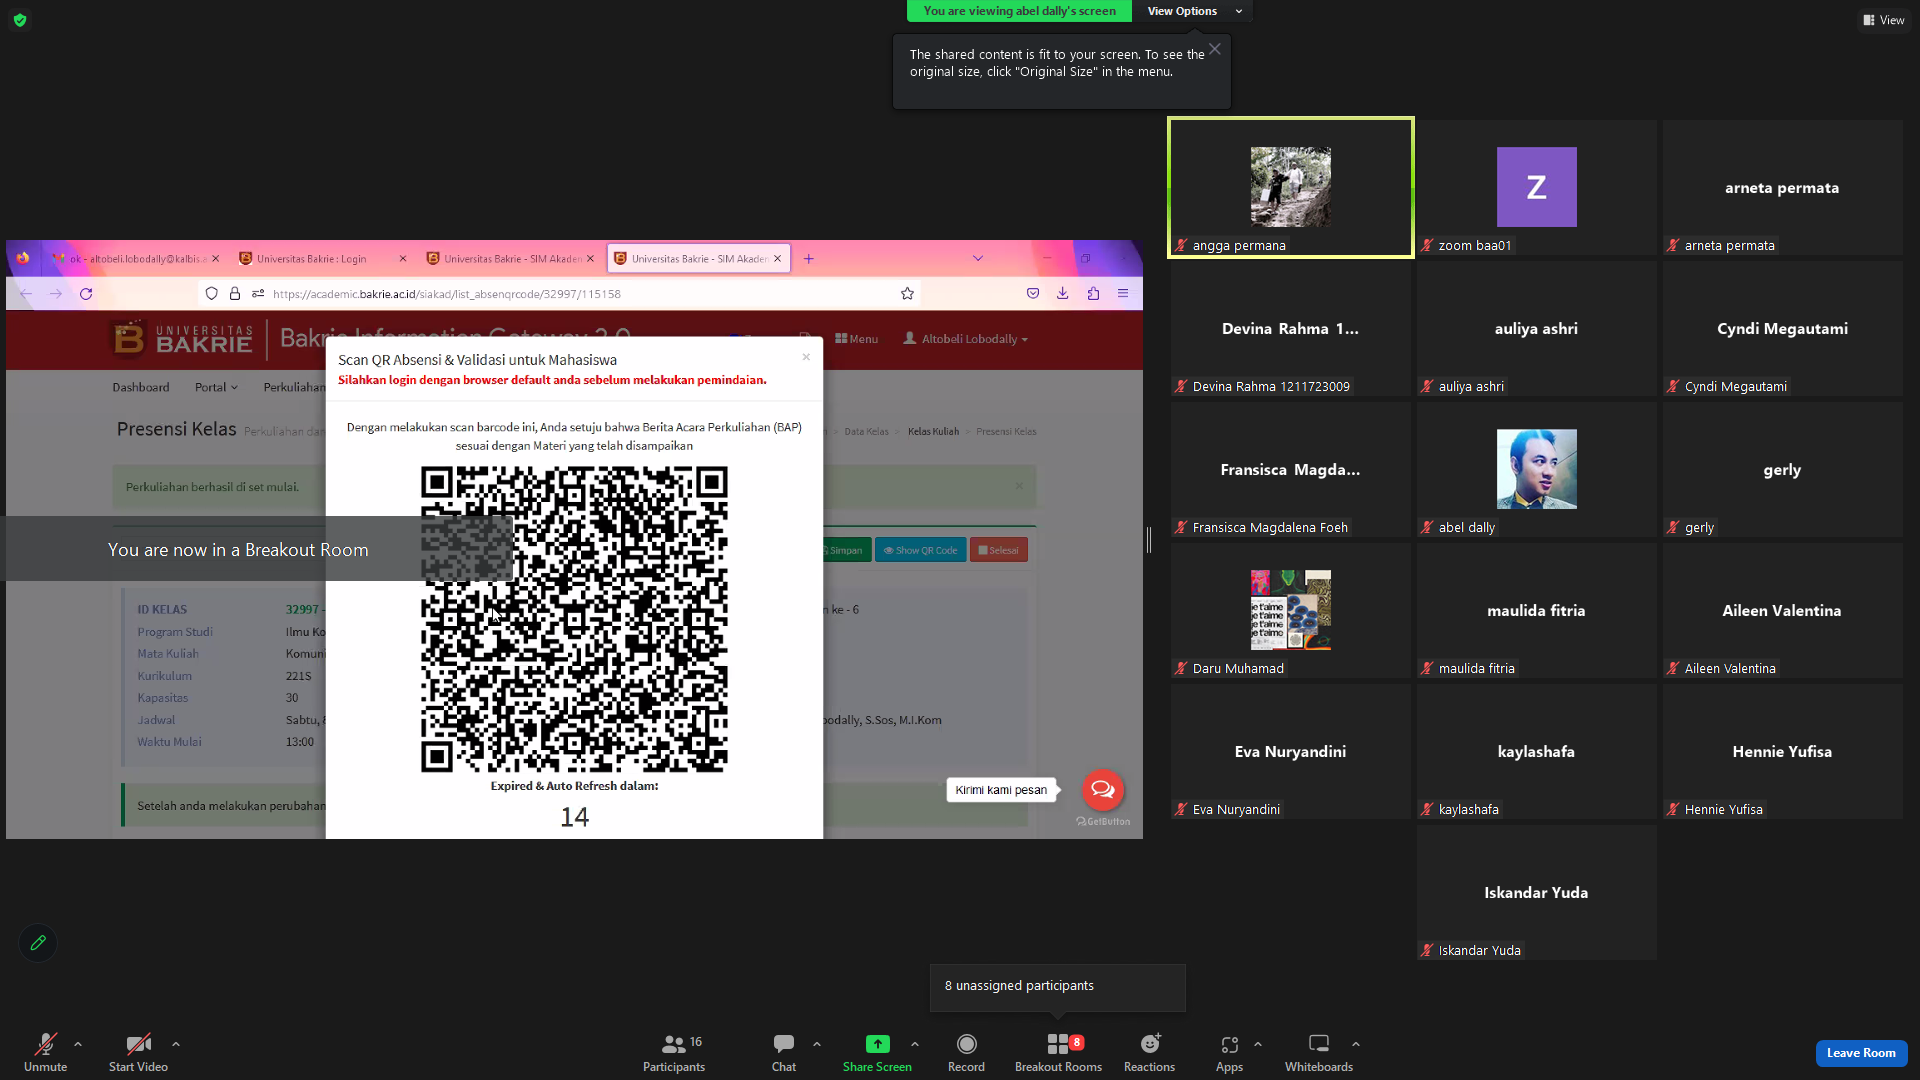Open Pocket save icon in browser toolbar
This screenshot has height=1080, width=1920.
click(x=1033, y=294)
